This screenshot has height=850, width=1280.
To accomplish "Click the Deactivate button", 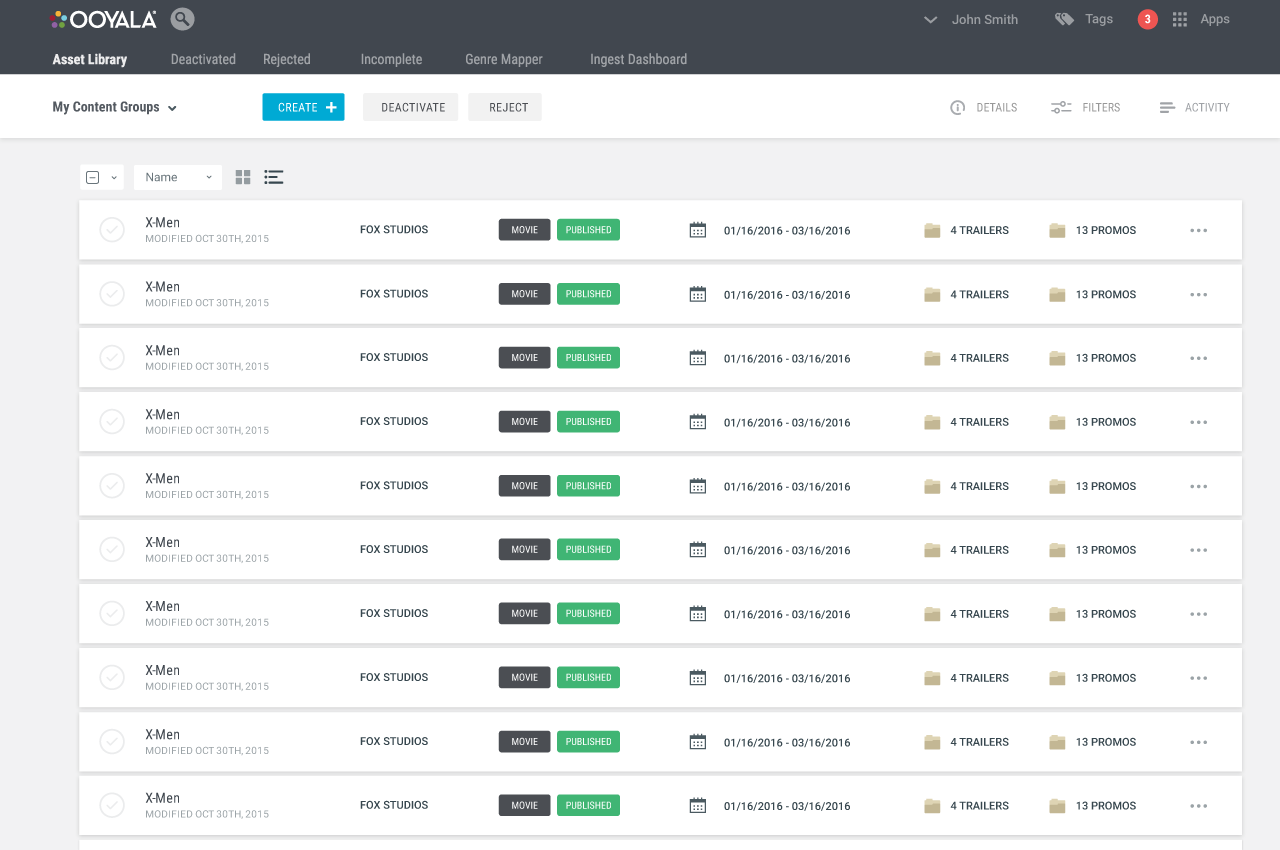I will coord(411,107).
